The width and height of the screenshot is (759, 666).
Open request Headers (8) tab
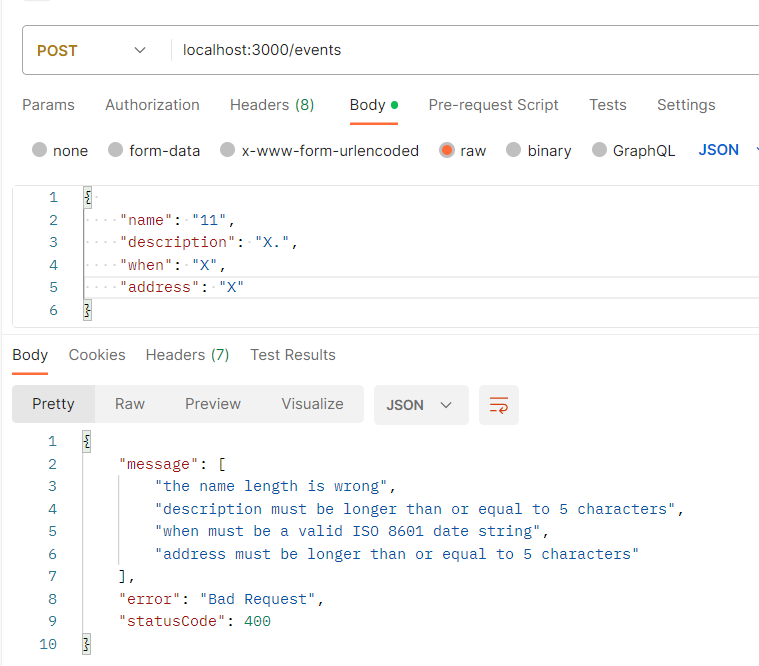click(272, 105)
